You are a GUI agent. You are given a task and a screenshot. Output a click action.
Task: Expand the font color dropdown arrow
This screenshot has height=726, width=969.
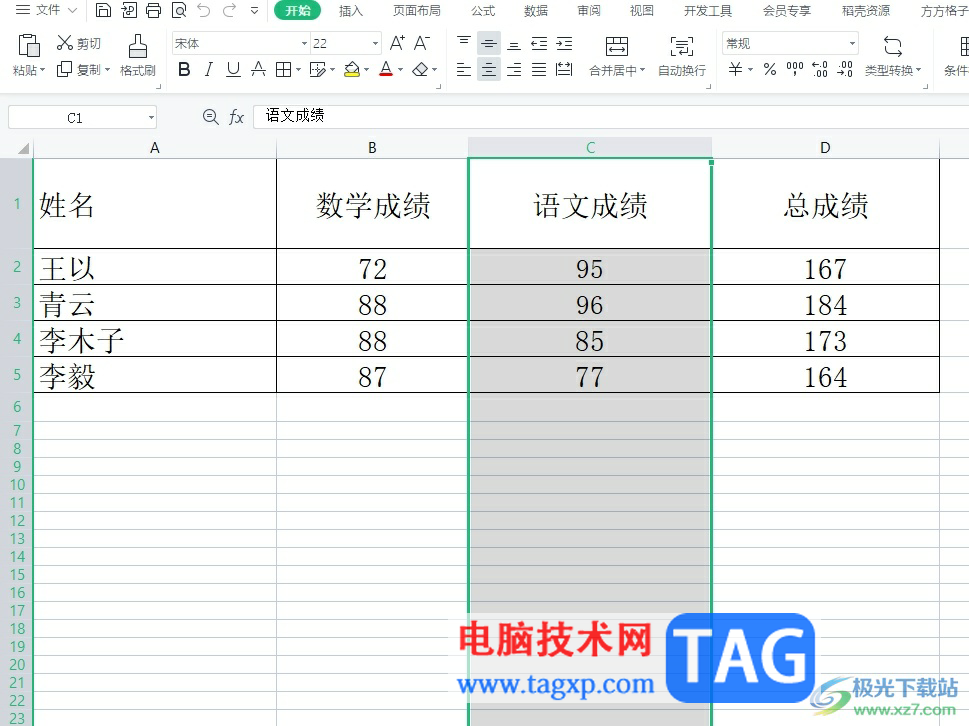pyautogui.click(x=400, y=70)
